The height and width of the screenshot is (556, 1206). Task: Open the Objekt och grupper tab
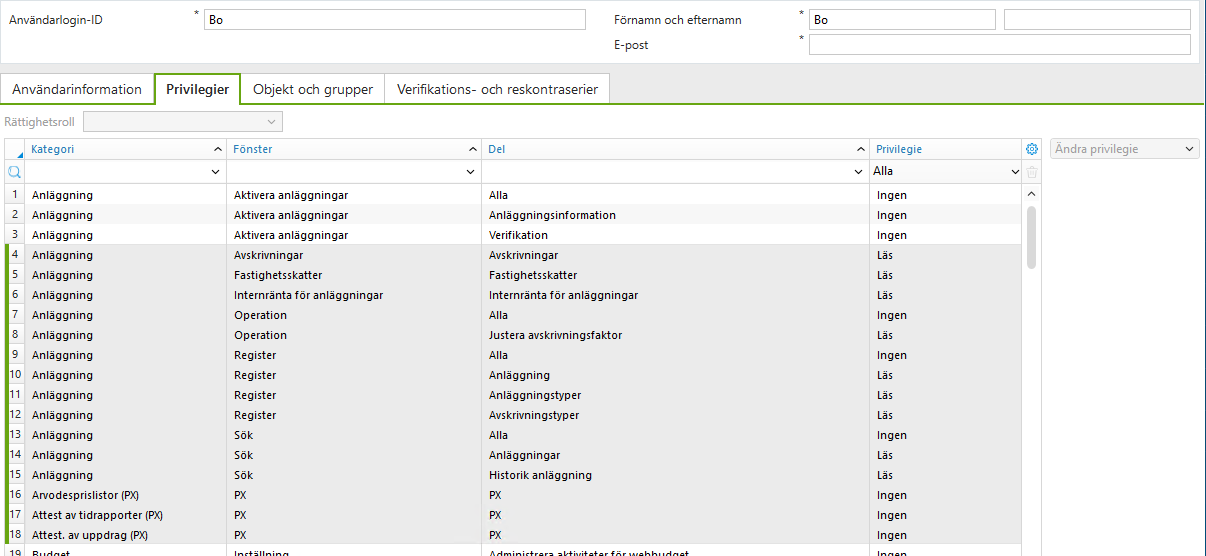[313, 89]
